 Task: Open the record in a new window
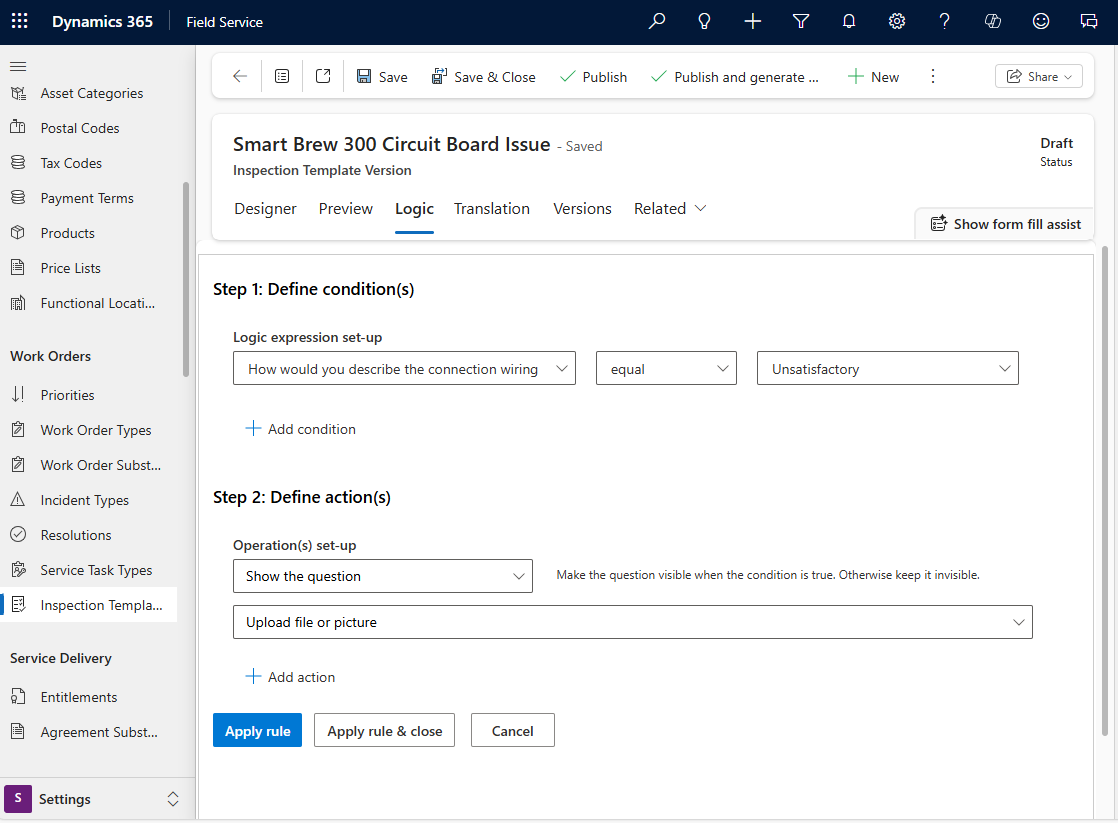pos(323,76)
